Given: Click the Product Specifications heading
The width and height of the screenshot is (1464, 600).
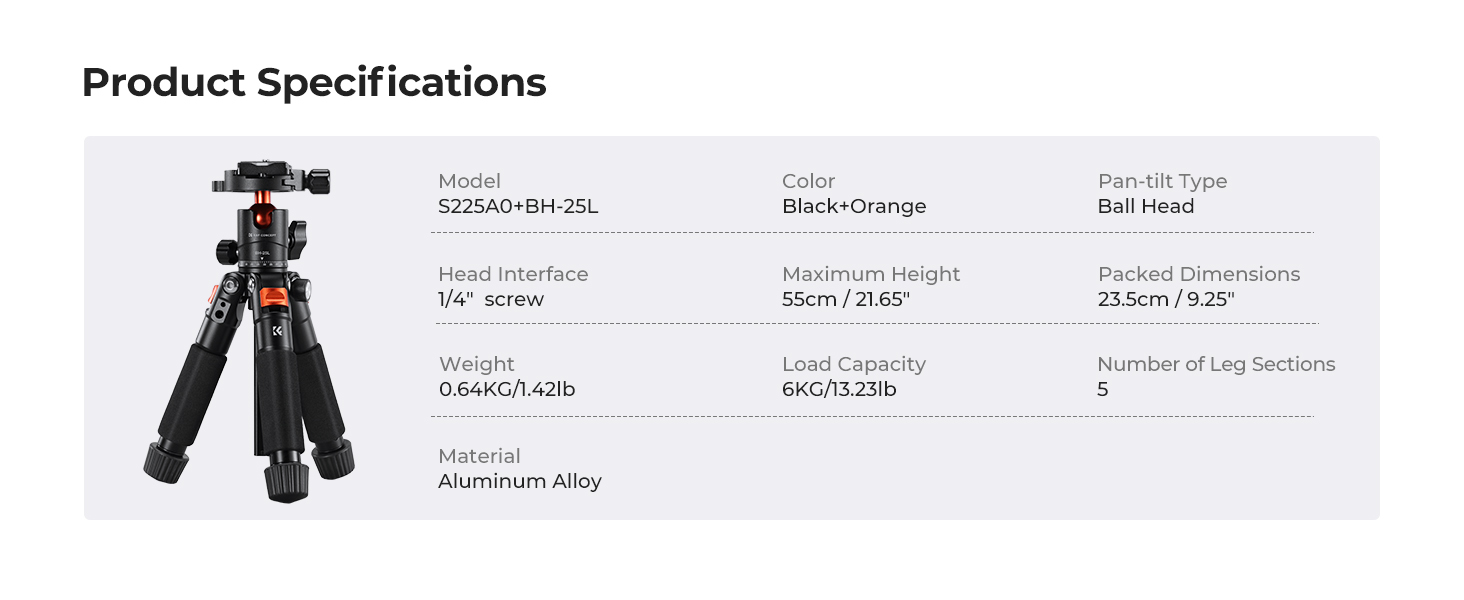Looking at the screenshot, I should pos(313,82).
